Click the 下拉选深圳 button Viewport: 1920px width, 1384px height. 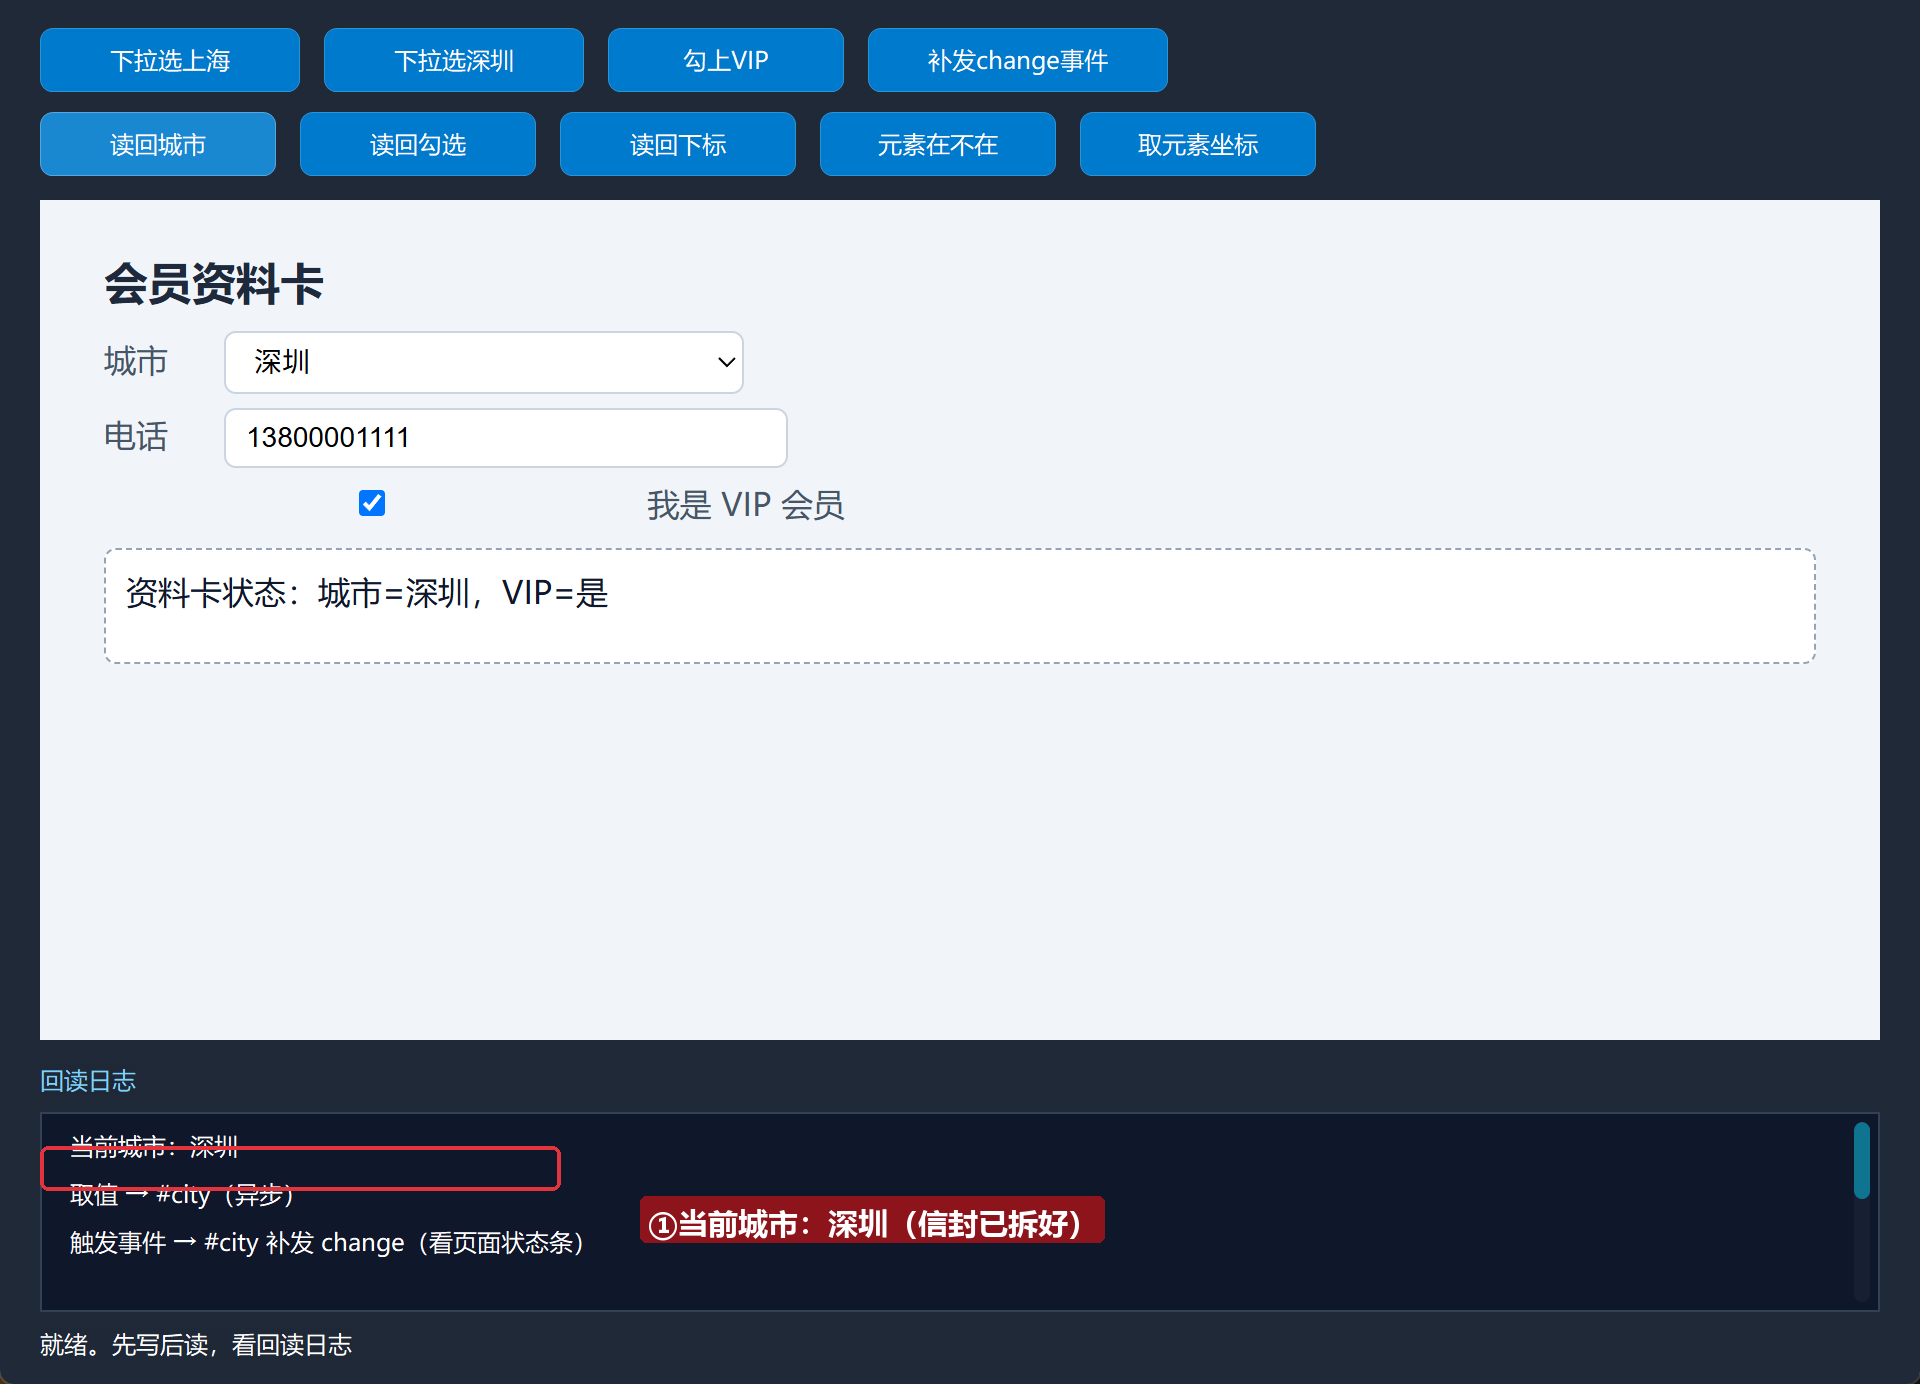click(454, 60)
